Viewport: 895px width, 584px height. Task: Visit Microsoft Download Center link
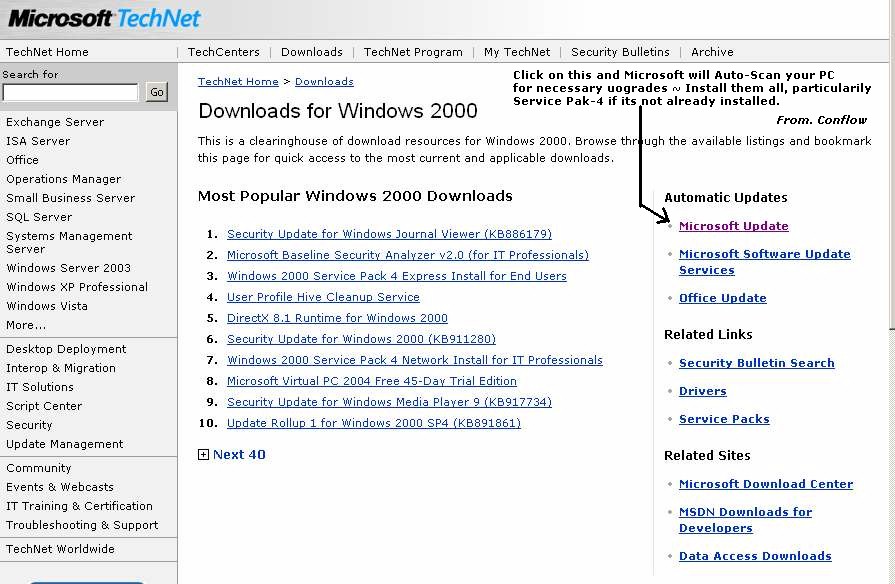click(766, 484)
